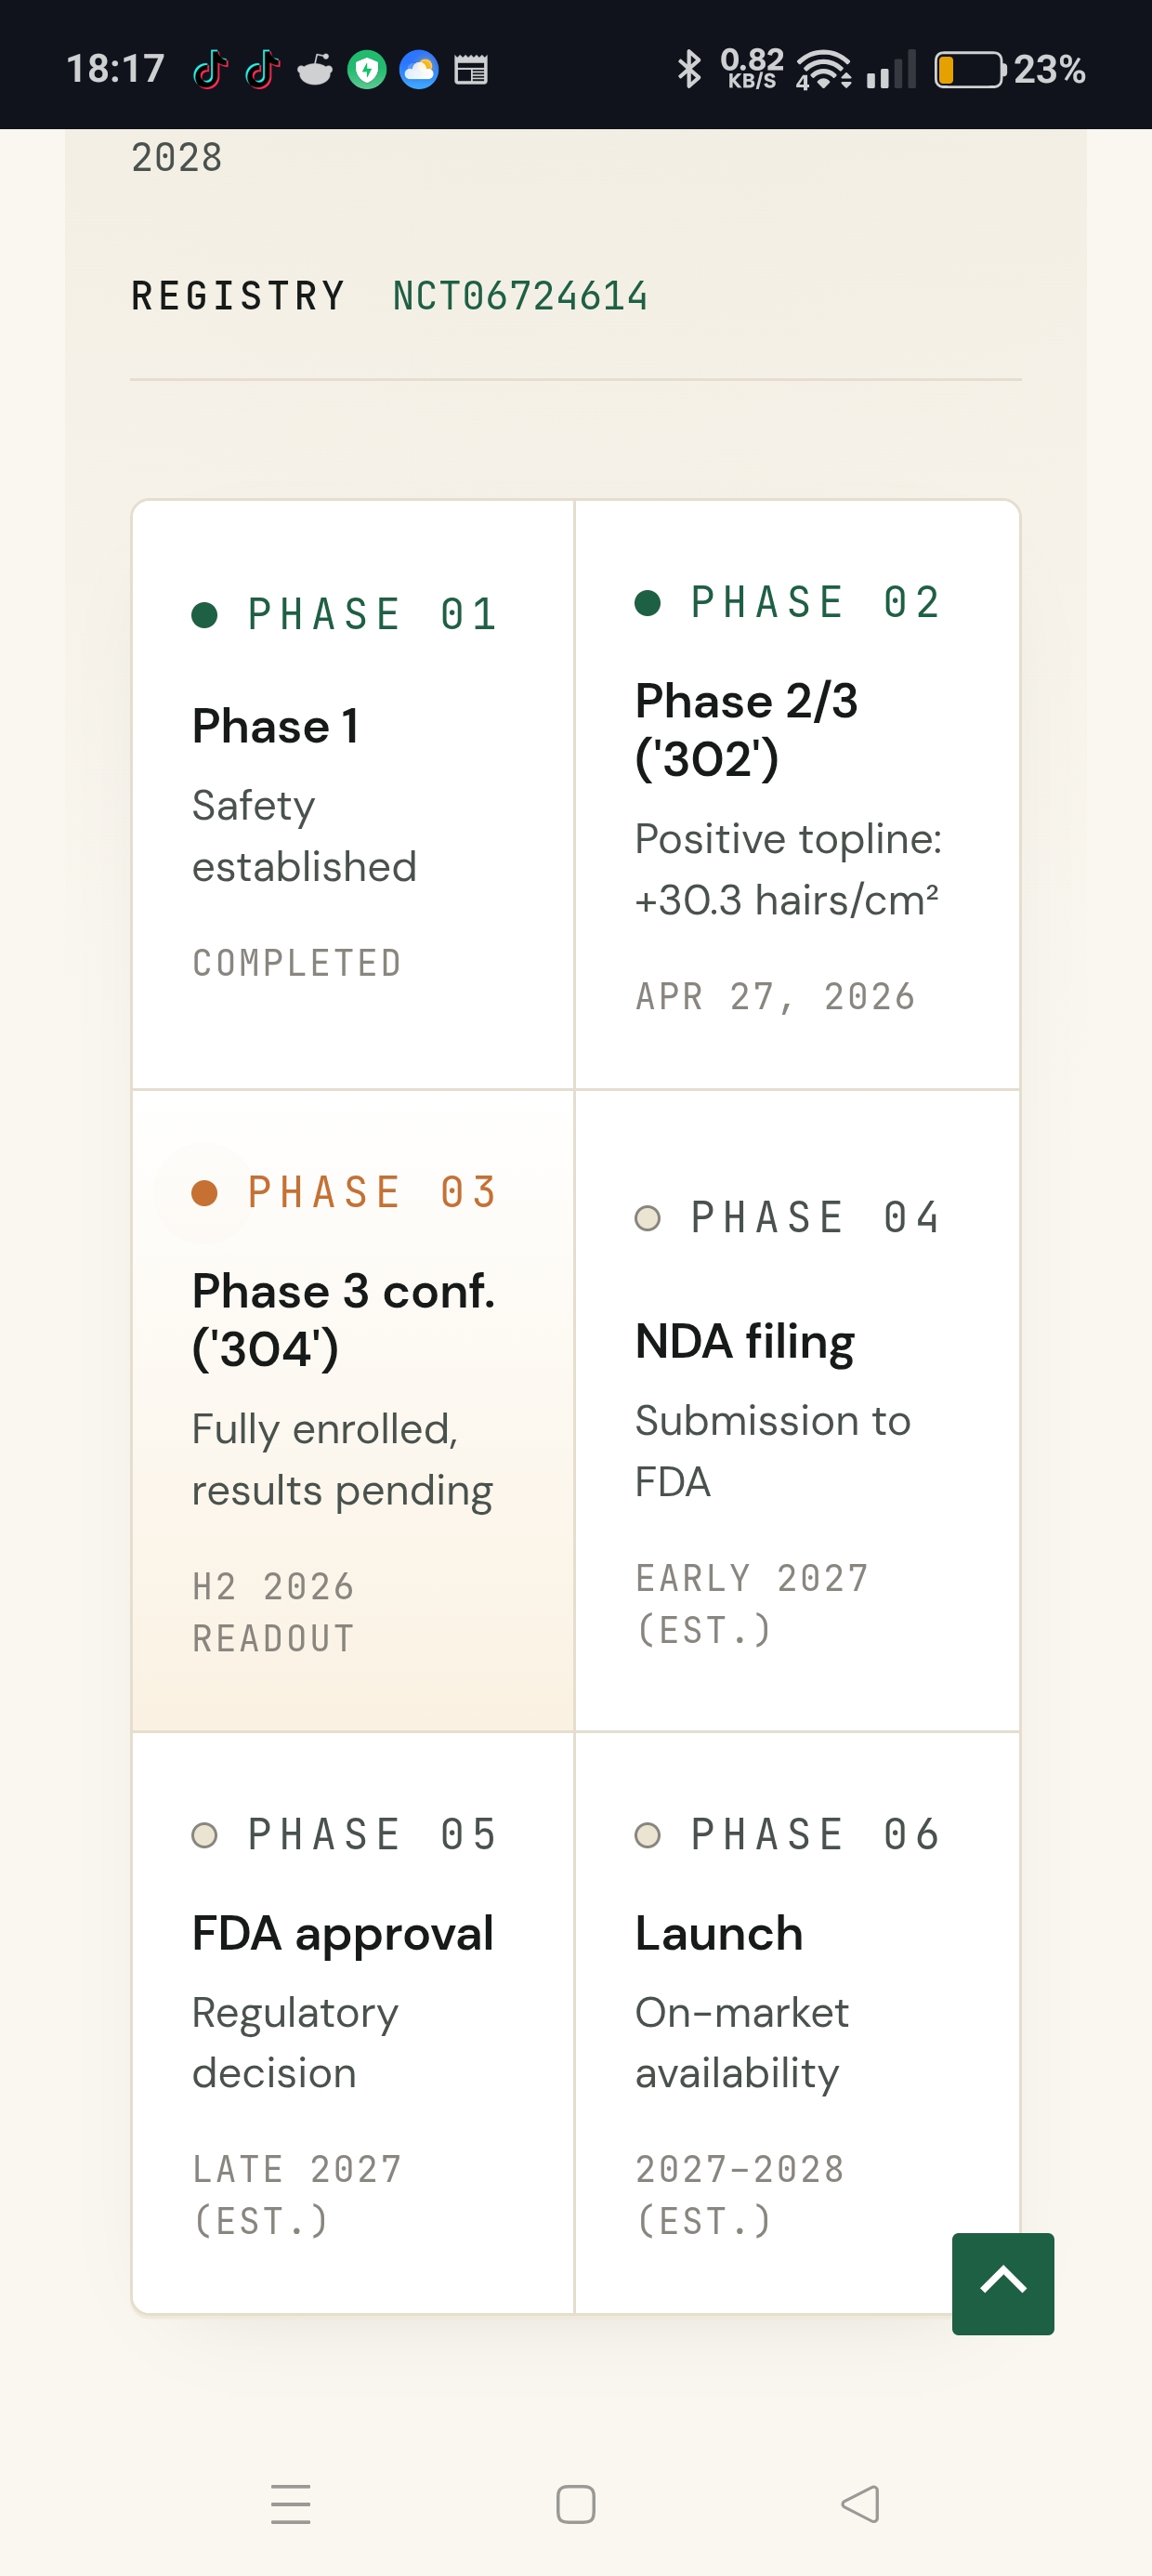Tap the cloud weather status icon
This screenshot has height=2576, width=1152.
click(418, 69)
